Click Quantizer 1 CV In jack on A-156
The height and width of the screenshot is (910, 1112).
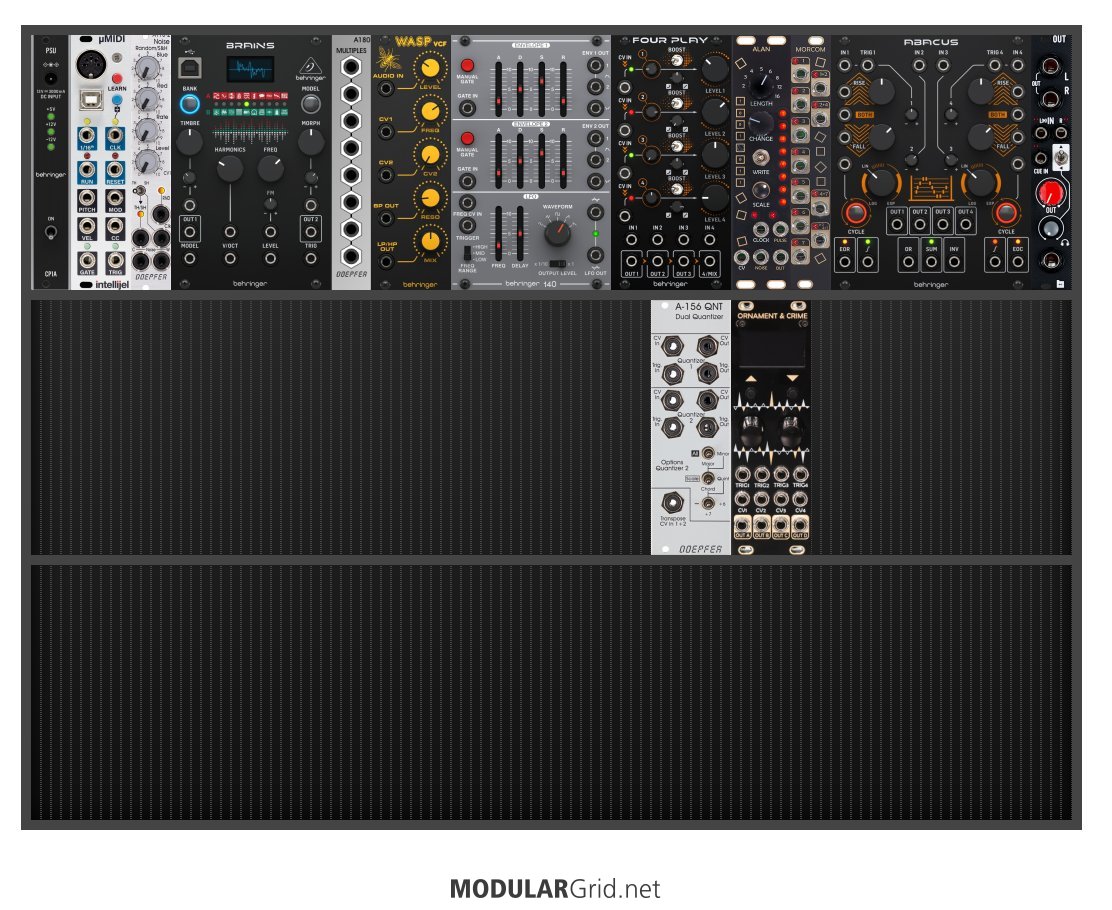[672, 346]
